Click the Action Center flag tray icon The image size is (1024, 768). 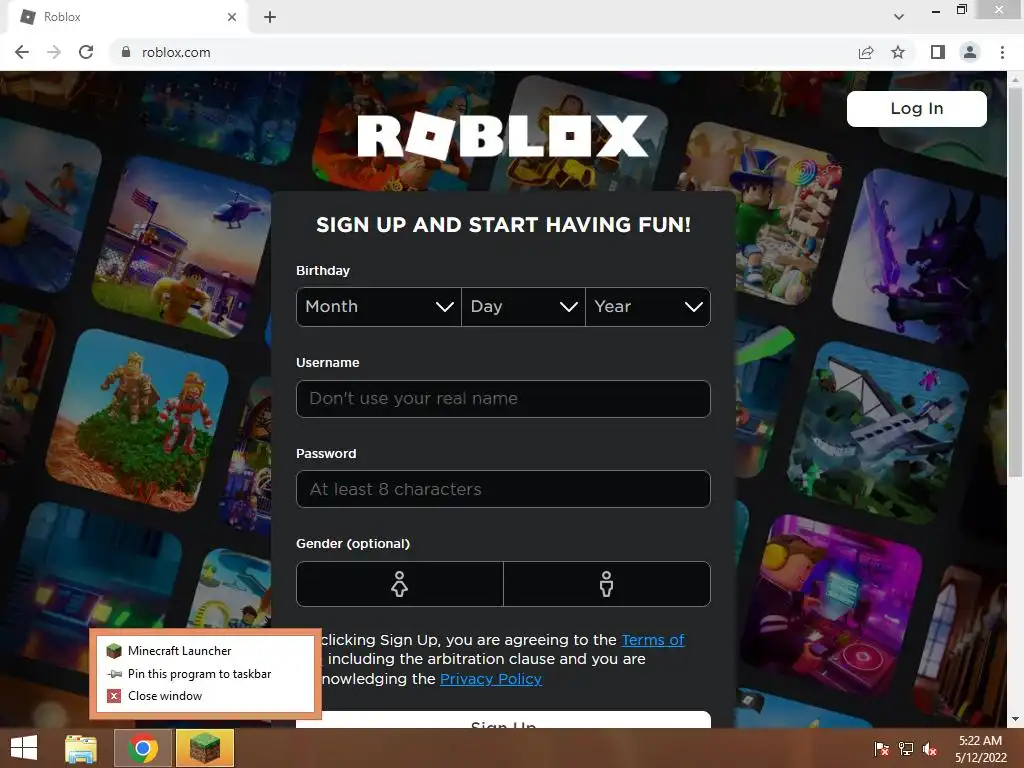pyautogui.click(x=881, y=749)
